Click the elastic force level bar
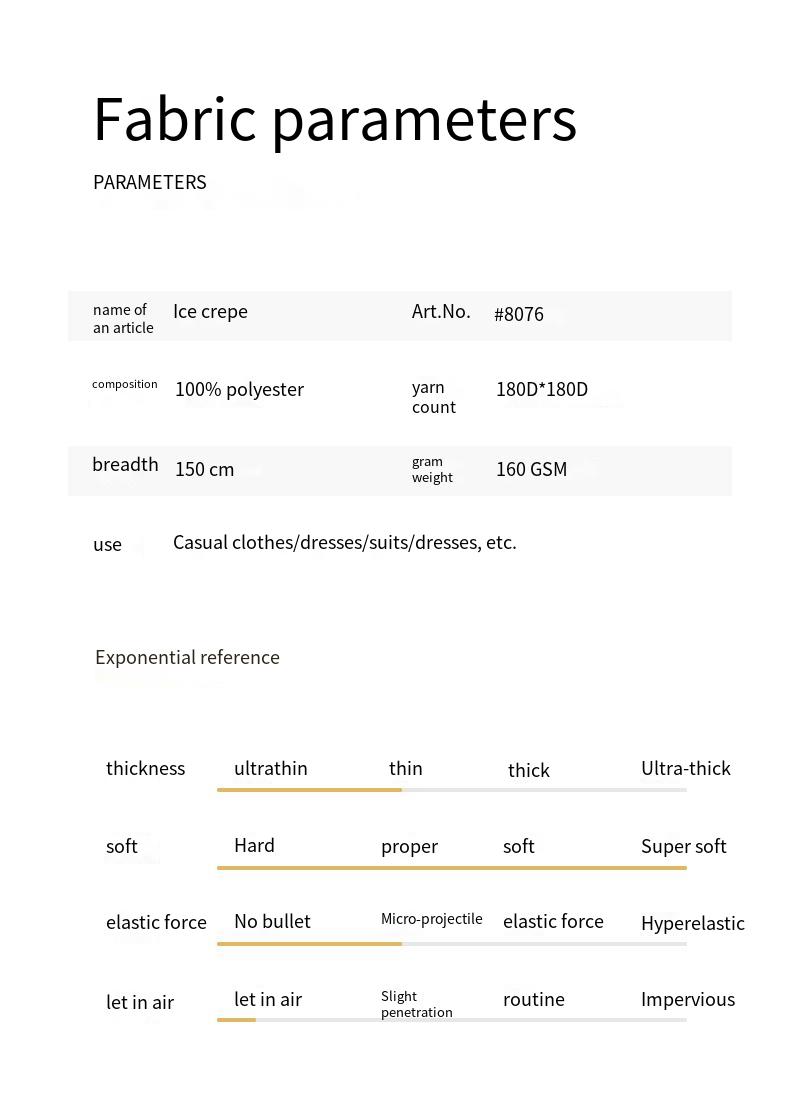The image size is (800, 1102). pos(451,944)
